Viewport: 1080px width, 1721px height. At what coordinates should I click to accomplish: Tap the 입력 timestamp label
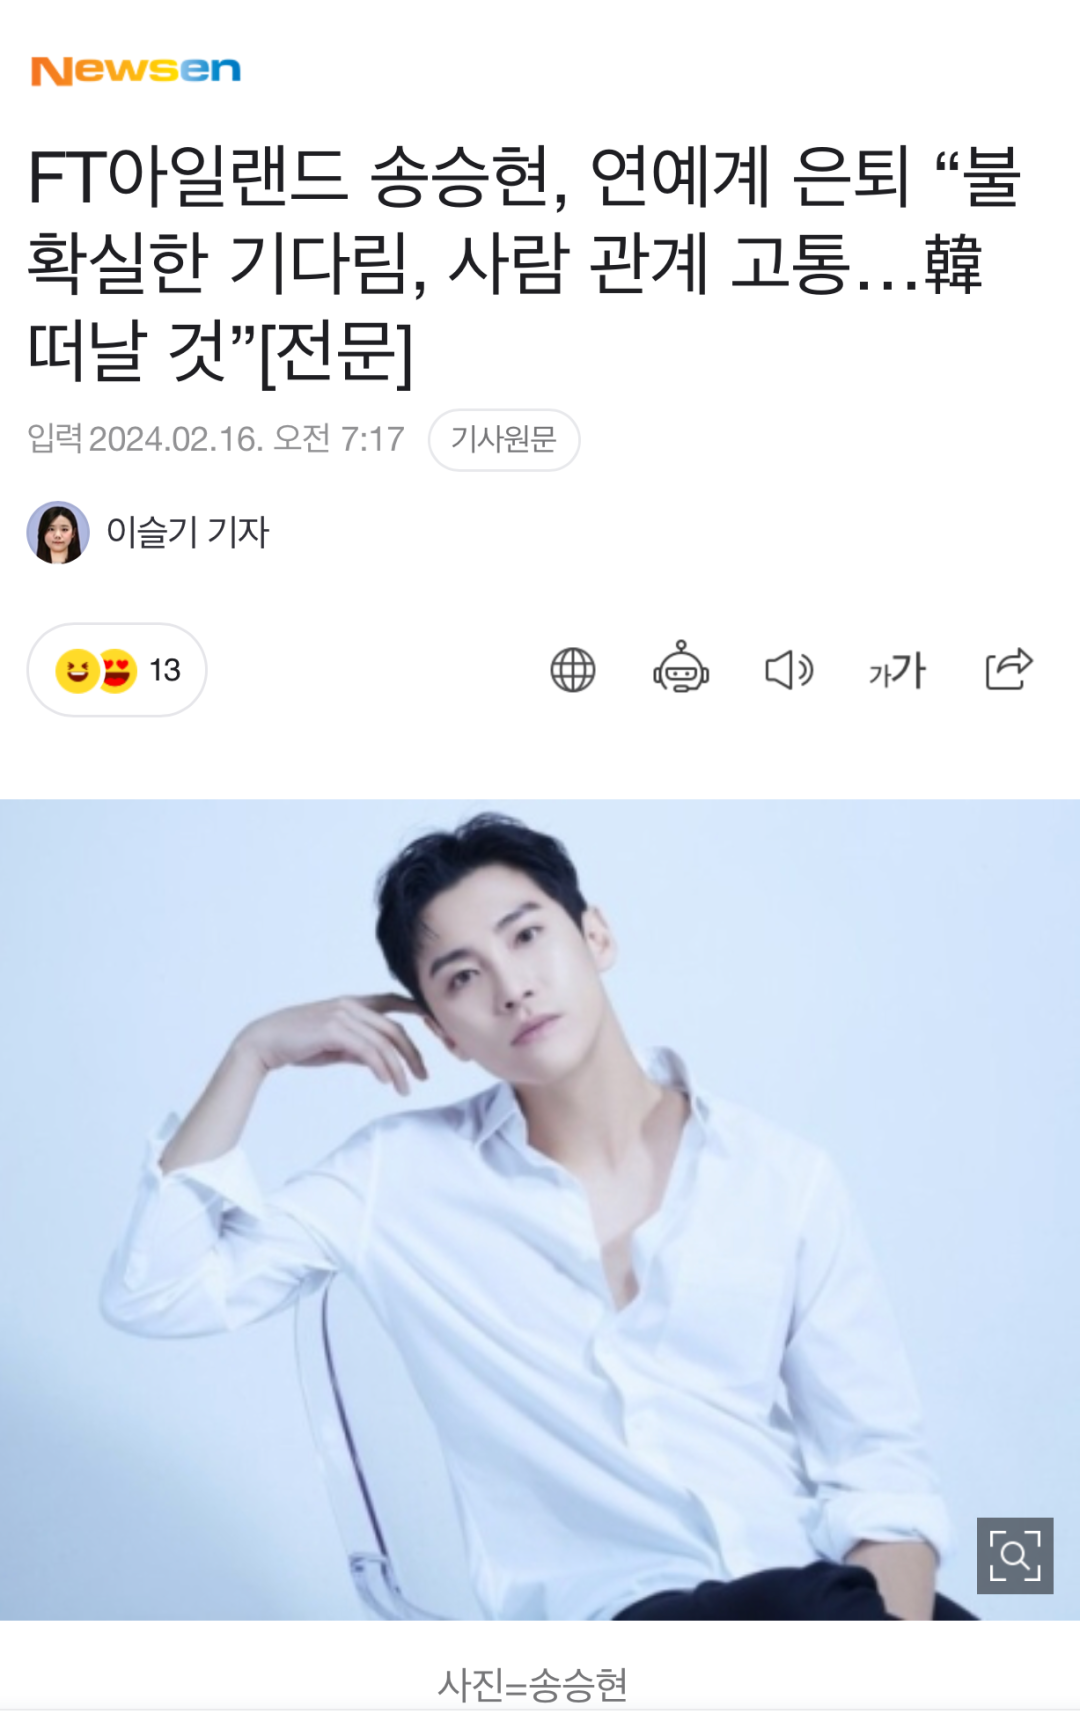tap(55, 439)
